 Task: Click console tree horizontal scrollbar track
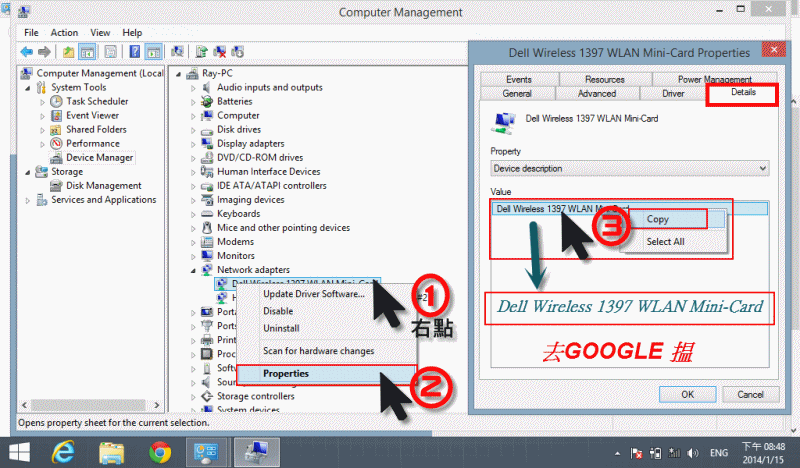(89, 405)
